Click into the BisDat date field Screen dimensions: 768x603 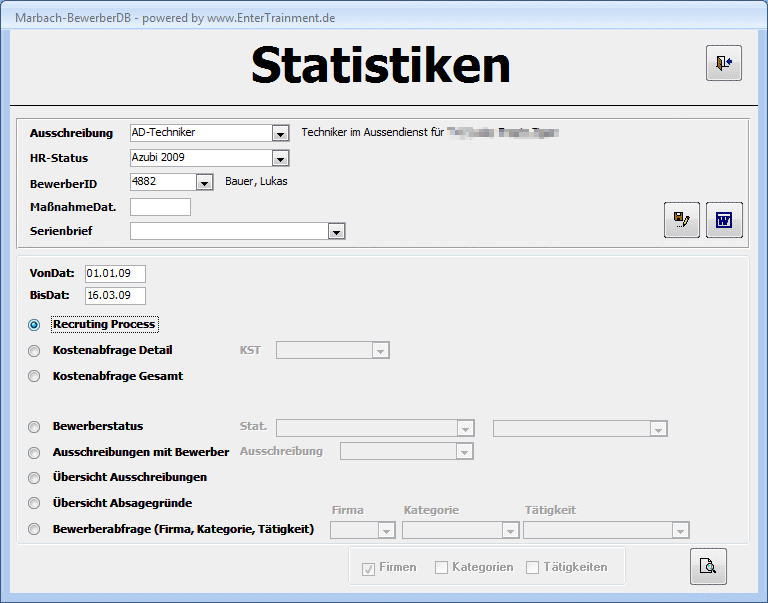115,296
